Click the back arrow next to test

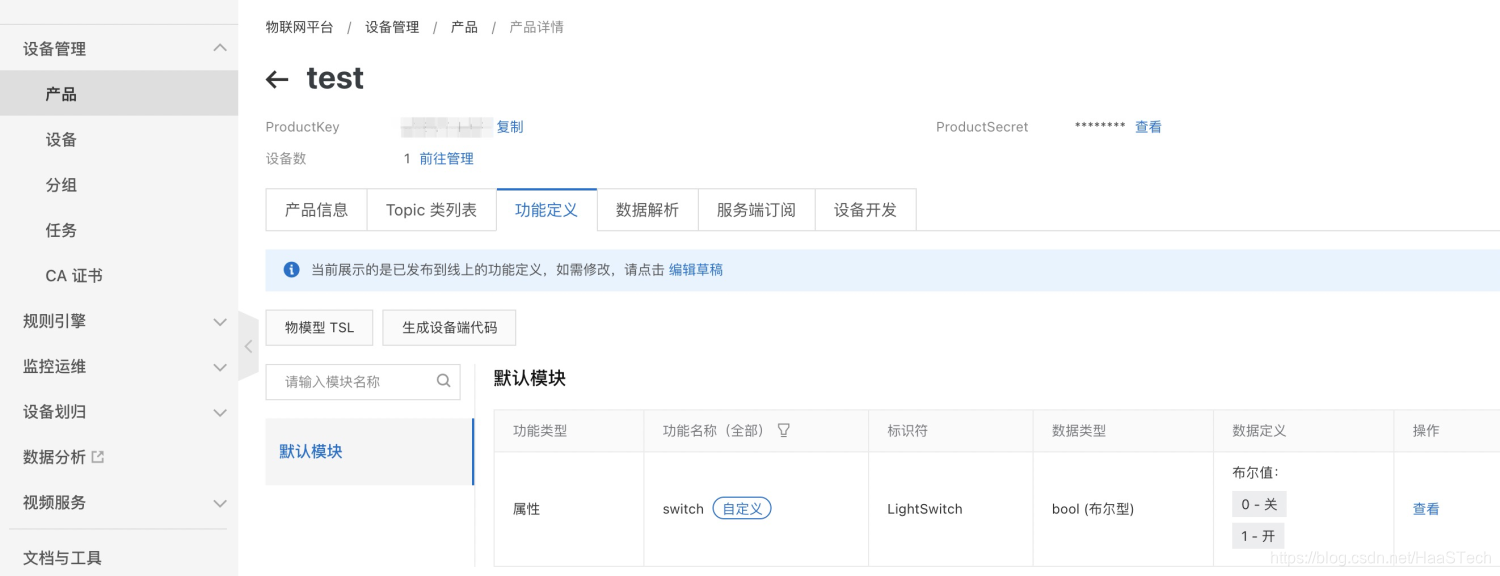click(x=277, y=80)
